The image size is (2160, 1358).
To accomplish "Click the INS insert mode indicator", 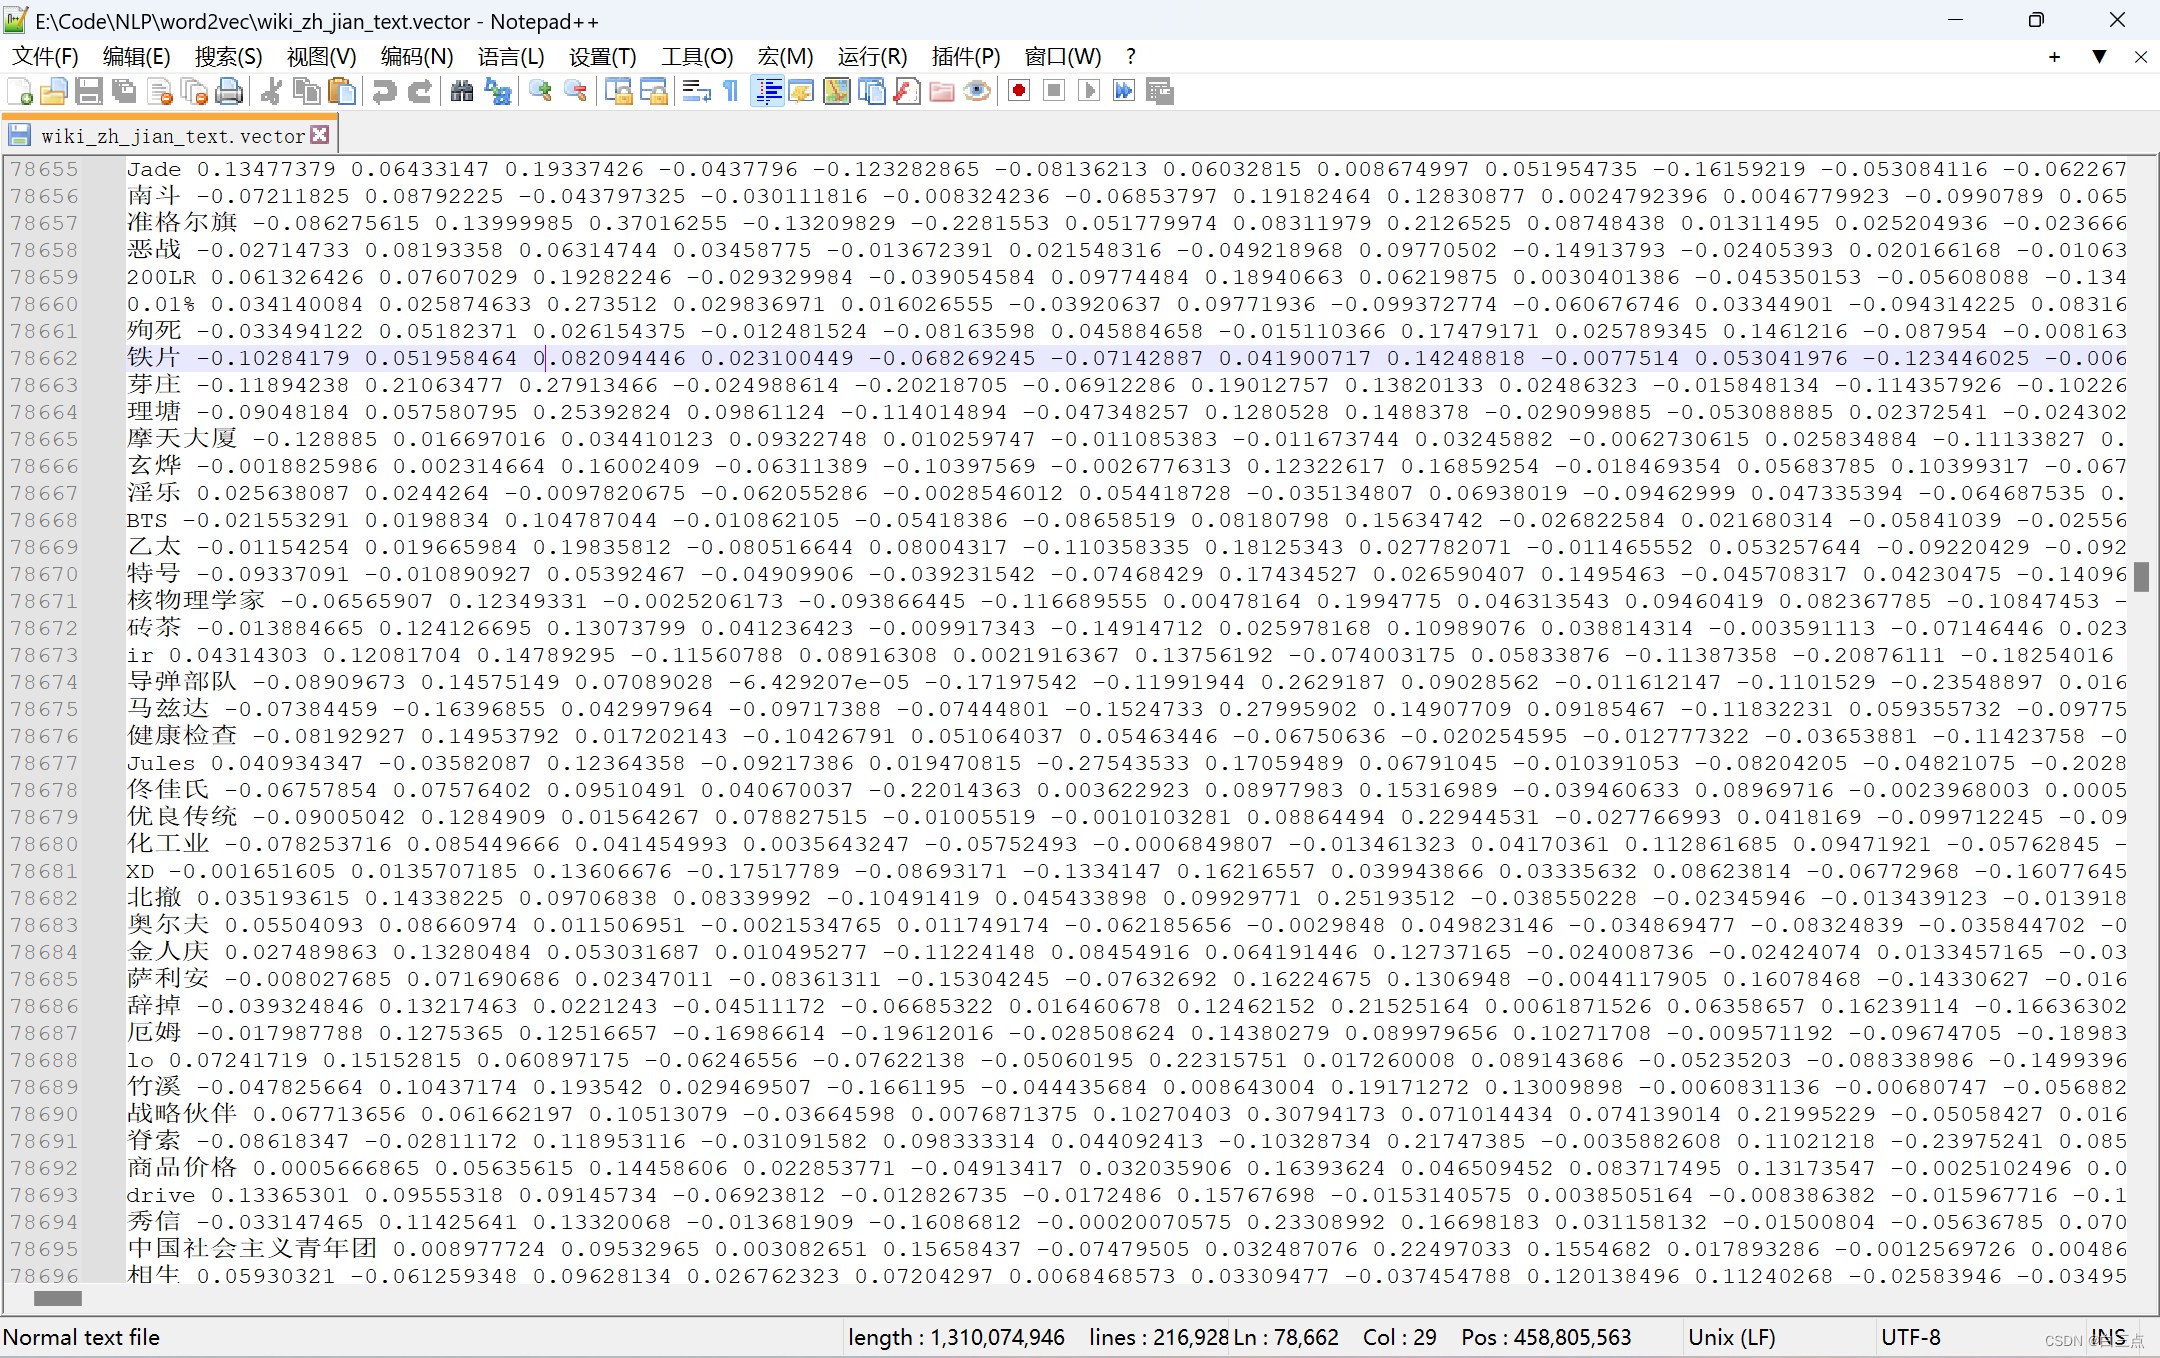I will tap(2108, 1337).
